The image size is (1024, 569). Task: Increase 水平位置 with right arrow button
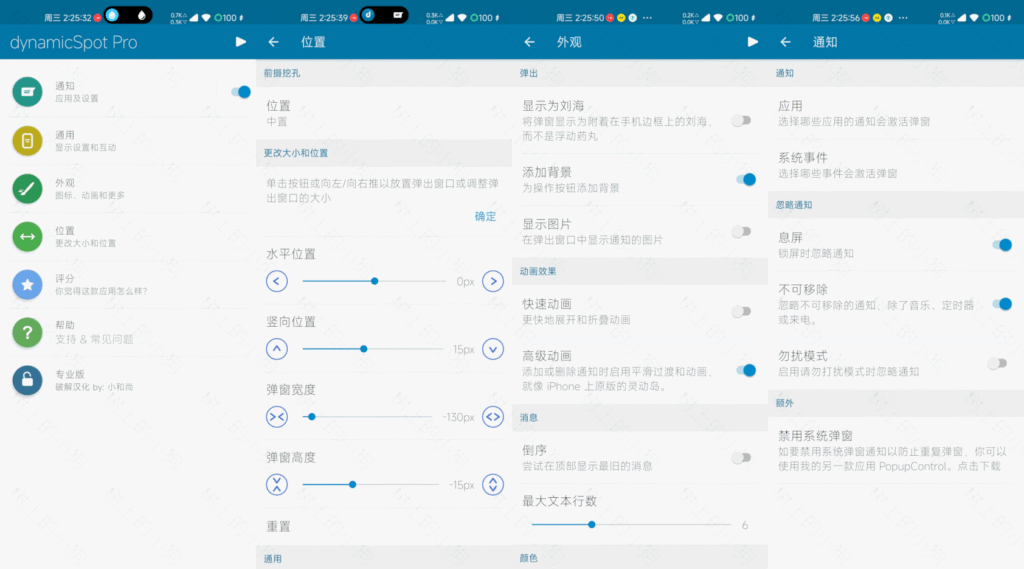click(493, 282)
